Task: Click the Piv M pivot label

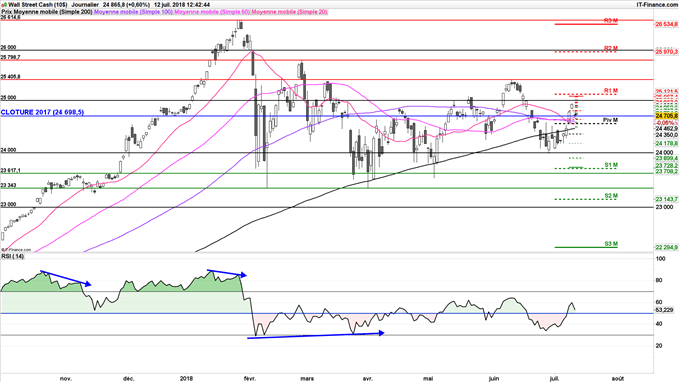Action: tap(610, 120)
